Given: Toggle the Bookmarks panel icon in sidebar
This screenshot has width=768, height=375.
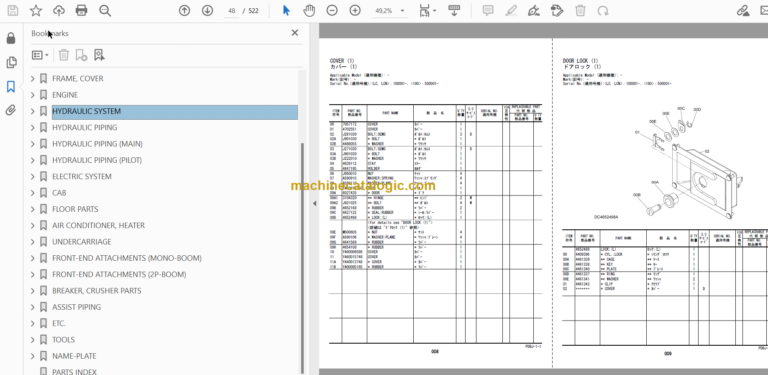Looking at the screenshot, I should click(x=11, y=87).
